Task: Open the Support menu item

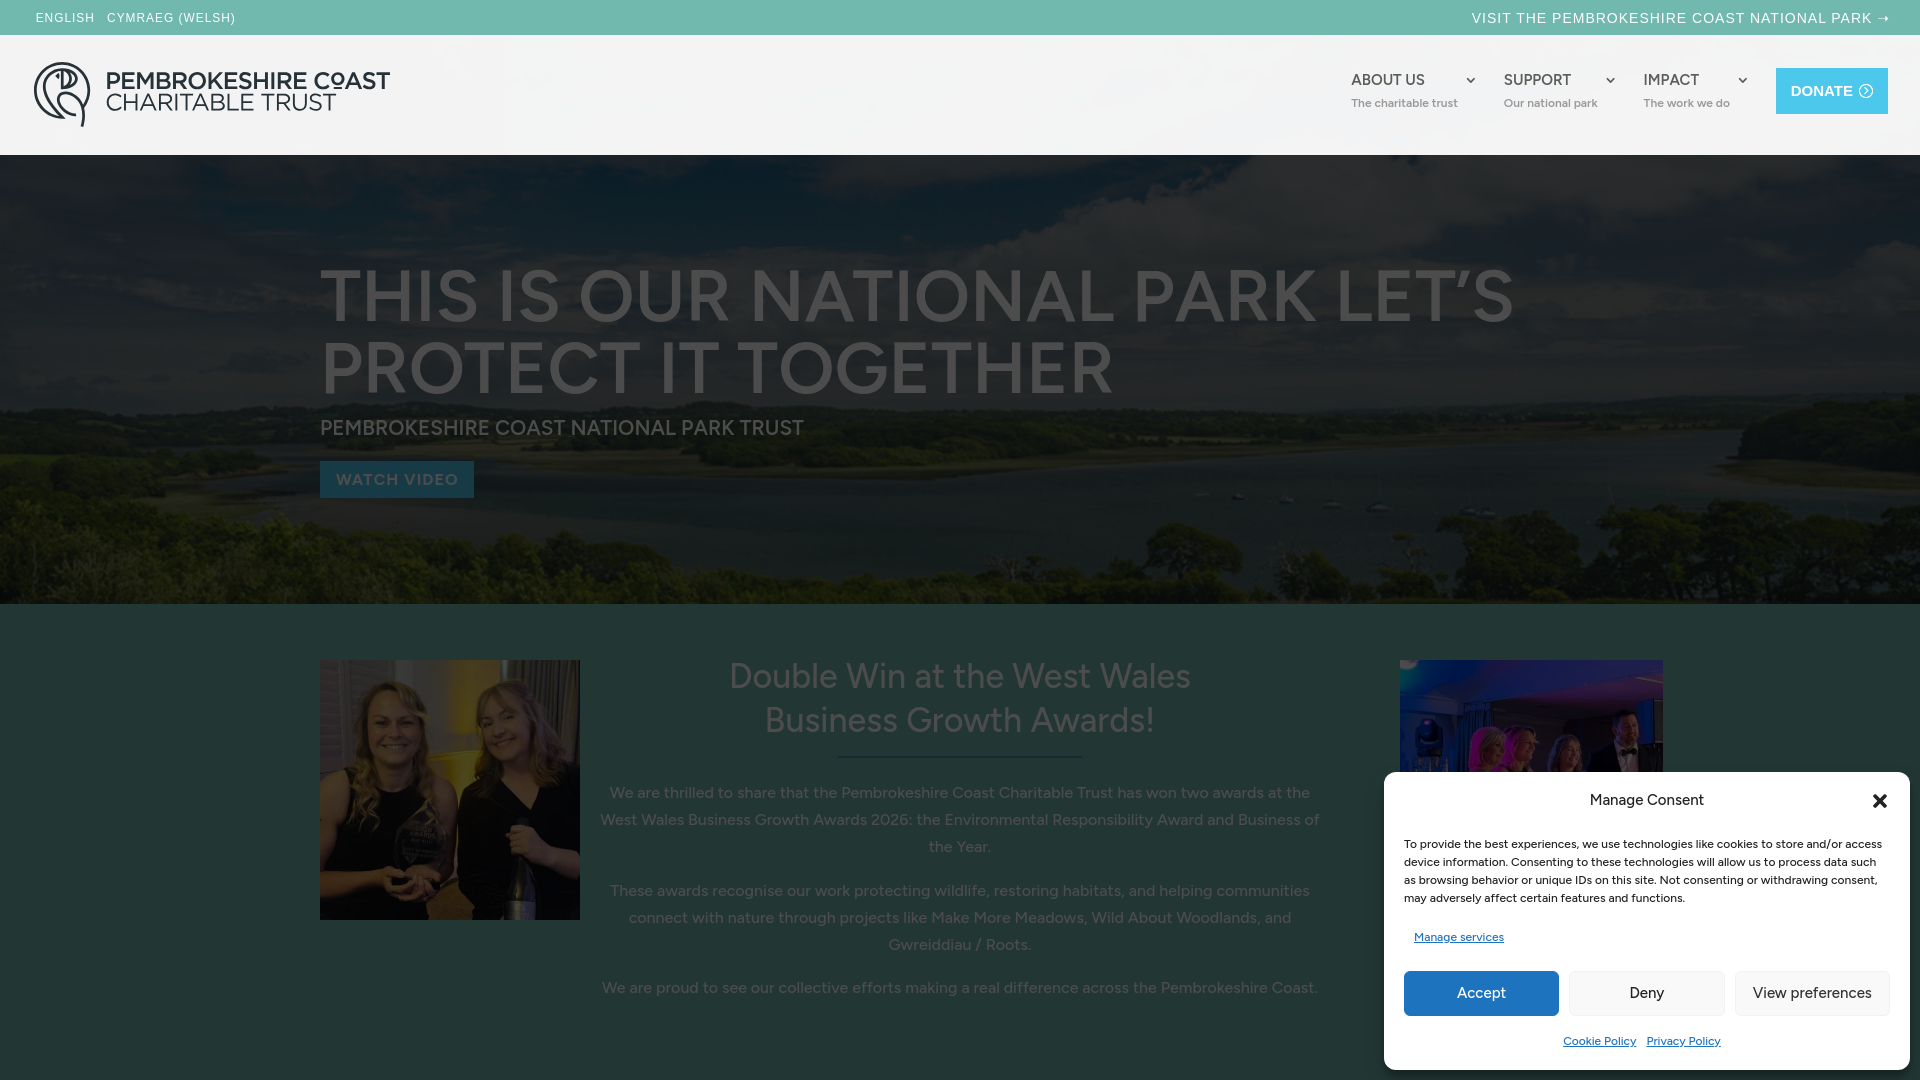Action: click(x=1550, y=90)
